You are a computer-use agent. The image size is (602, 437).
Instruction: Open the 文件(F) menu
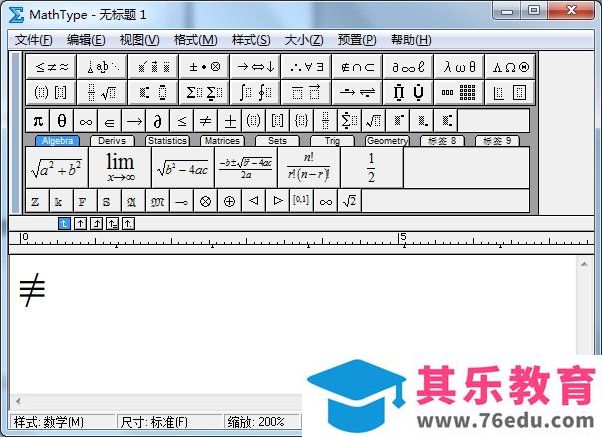(33, 40)
